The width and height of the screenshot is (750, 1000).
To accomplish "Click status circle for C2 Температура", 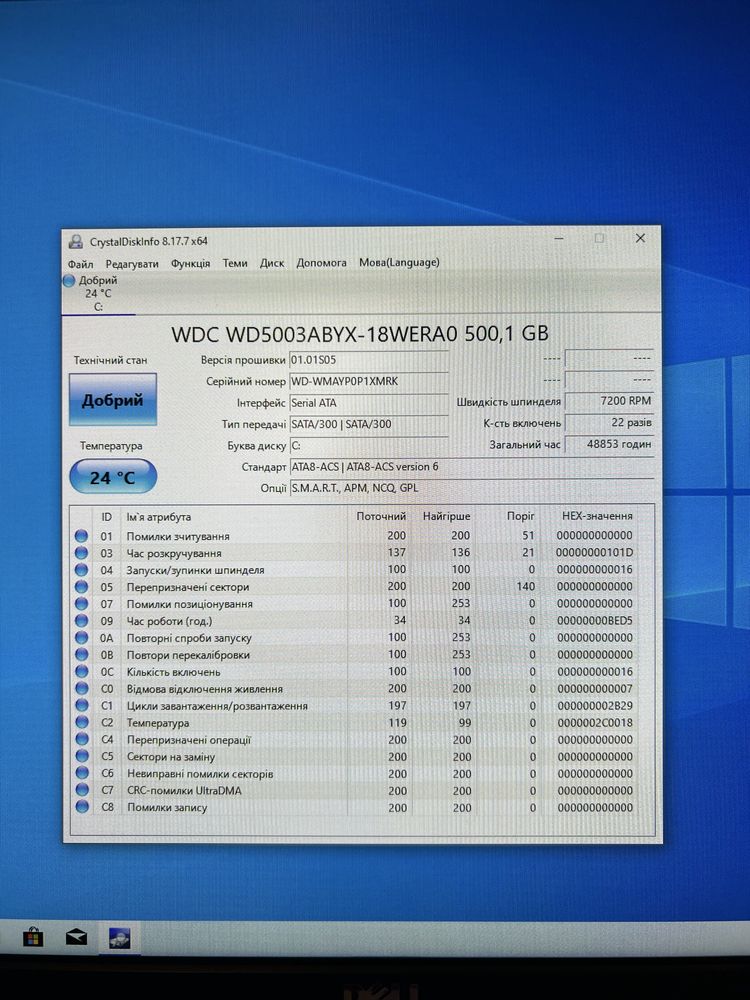I will 81,723.
